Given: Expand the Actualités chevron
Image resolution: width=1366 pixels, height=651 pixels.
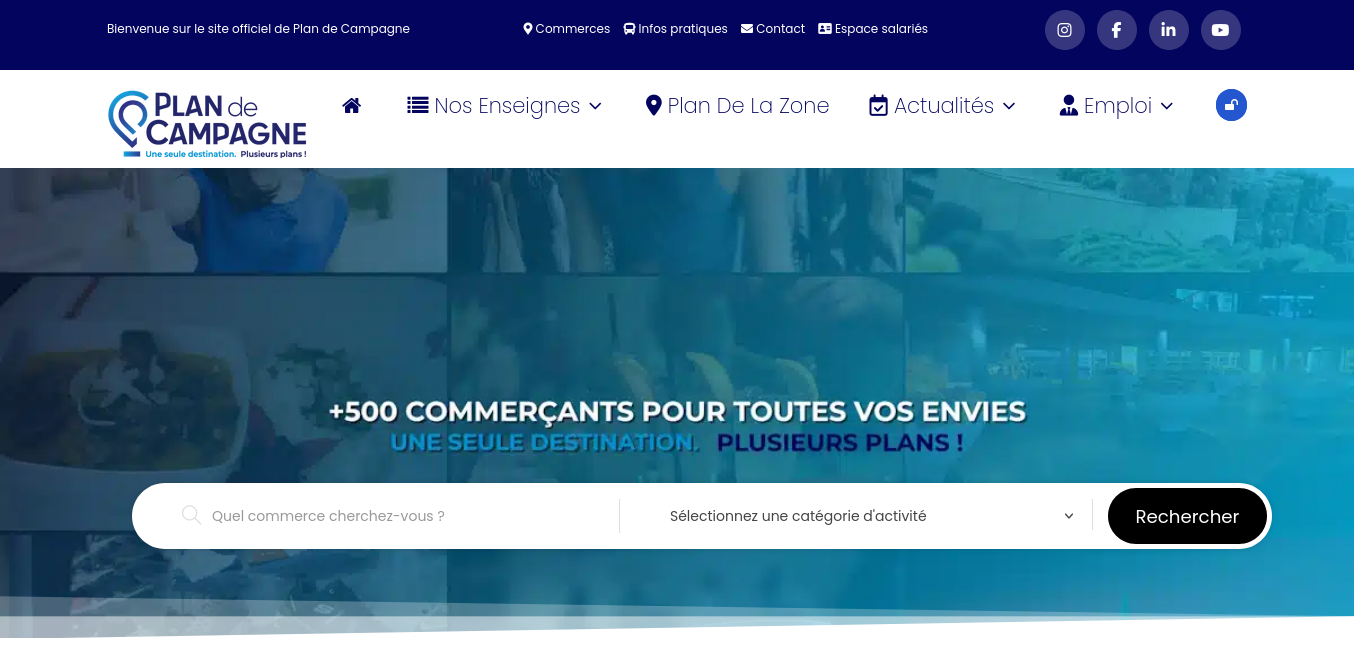Looking at the screenshot, I should [x=1009, y=106].
